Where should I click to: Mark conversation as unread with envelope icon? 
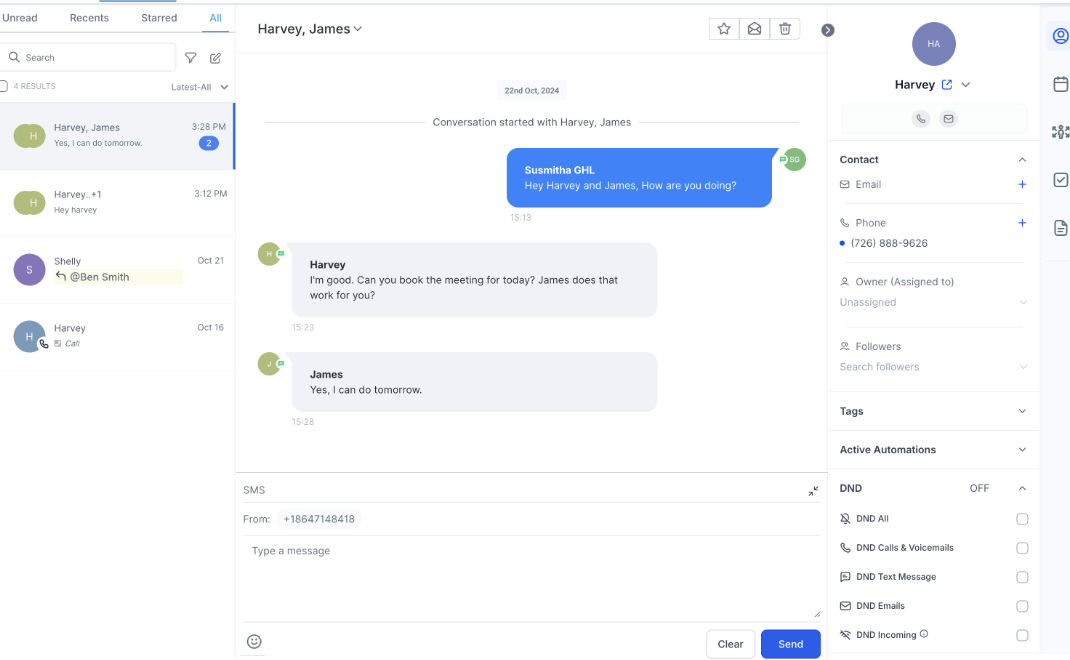coord(754,29)
